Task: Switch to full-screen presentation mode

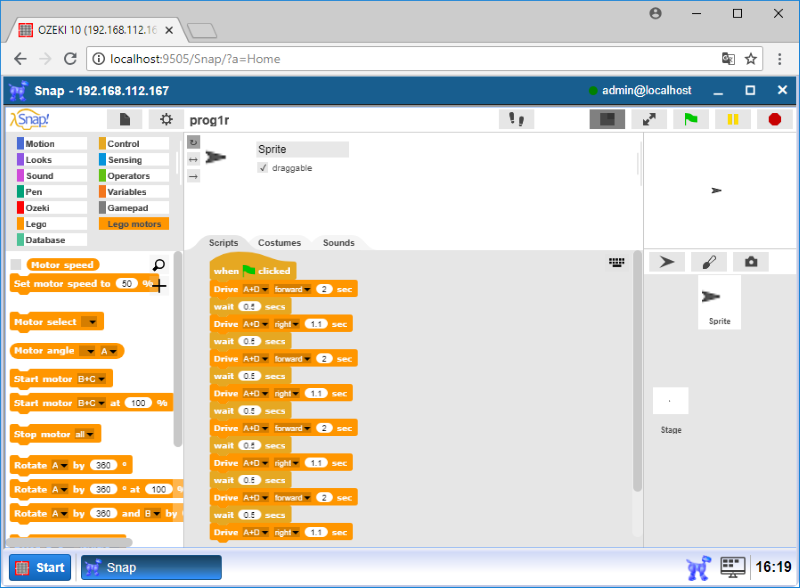Action: [649, 119]
